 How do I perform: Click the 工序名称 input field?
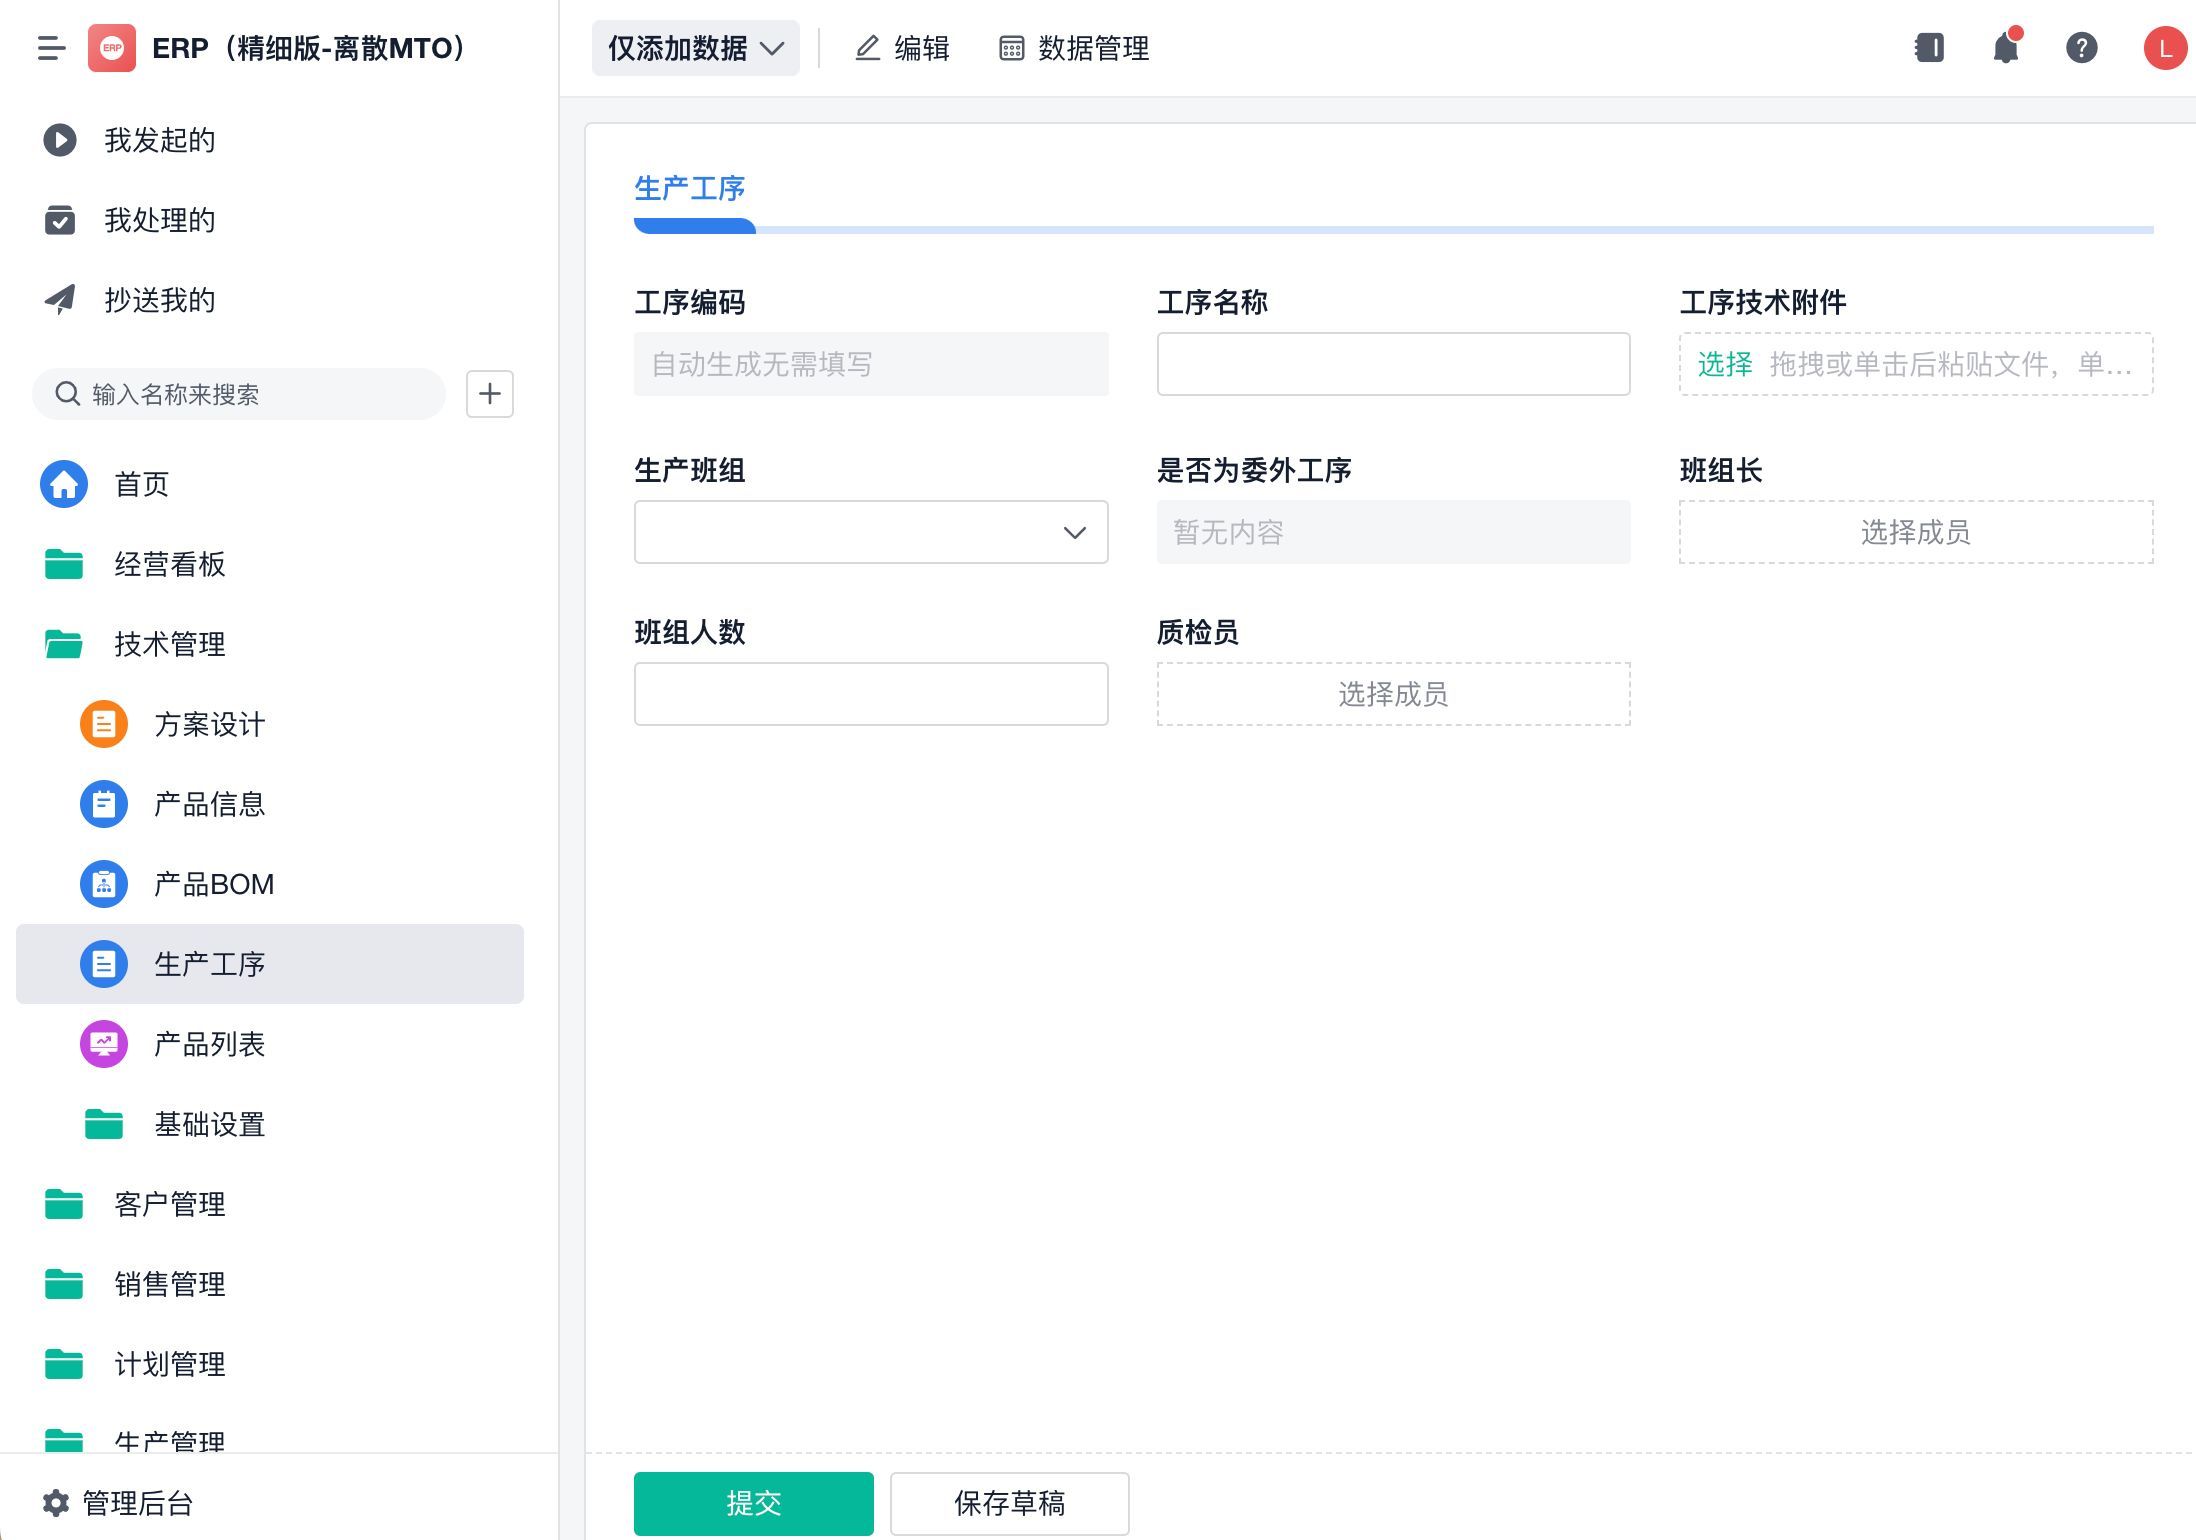tap(1392, 364)
